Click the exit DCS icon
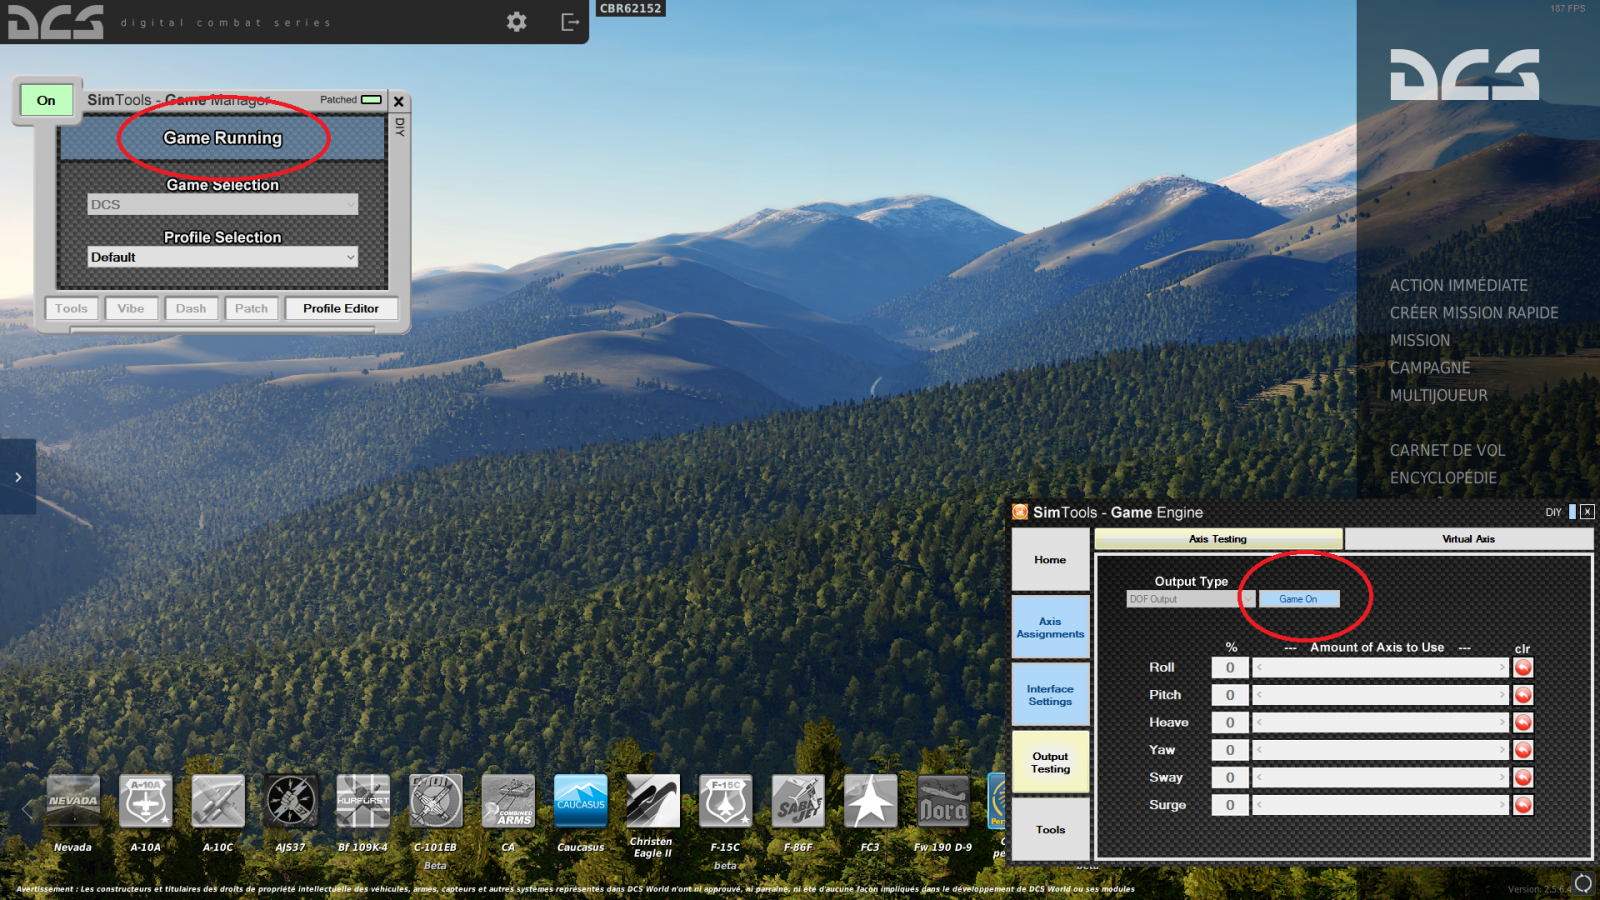The height and width of the screenshot is (900, 1600). pyautogui.click(x=570, y=22)
